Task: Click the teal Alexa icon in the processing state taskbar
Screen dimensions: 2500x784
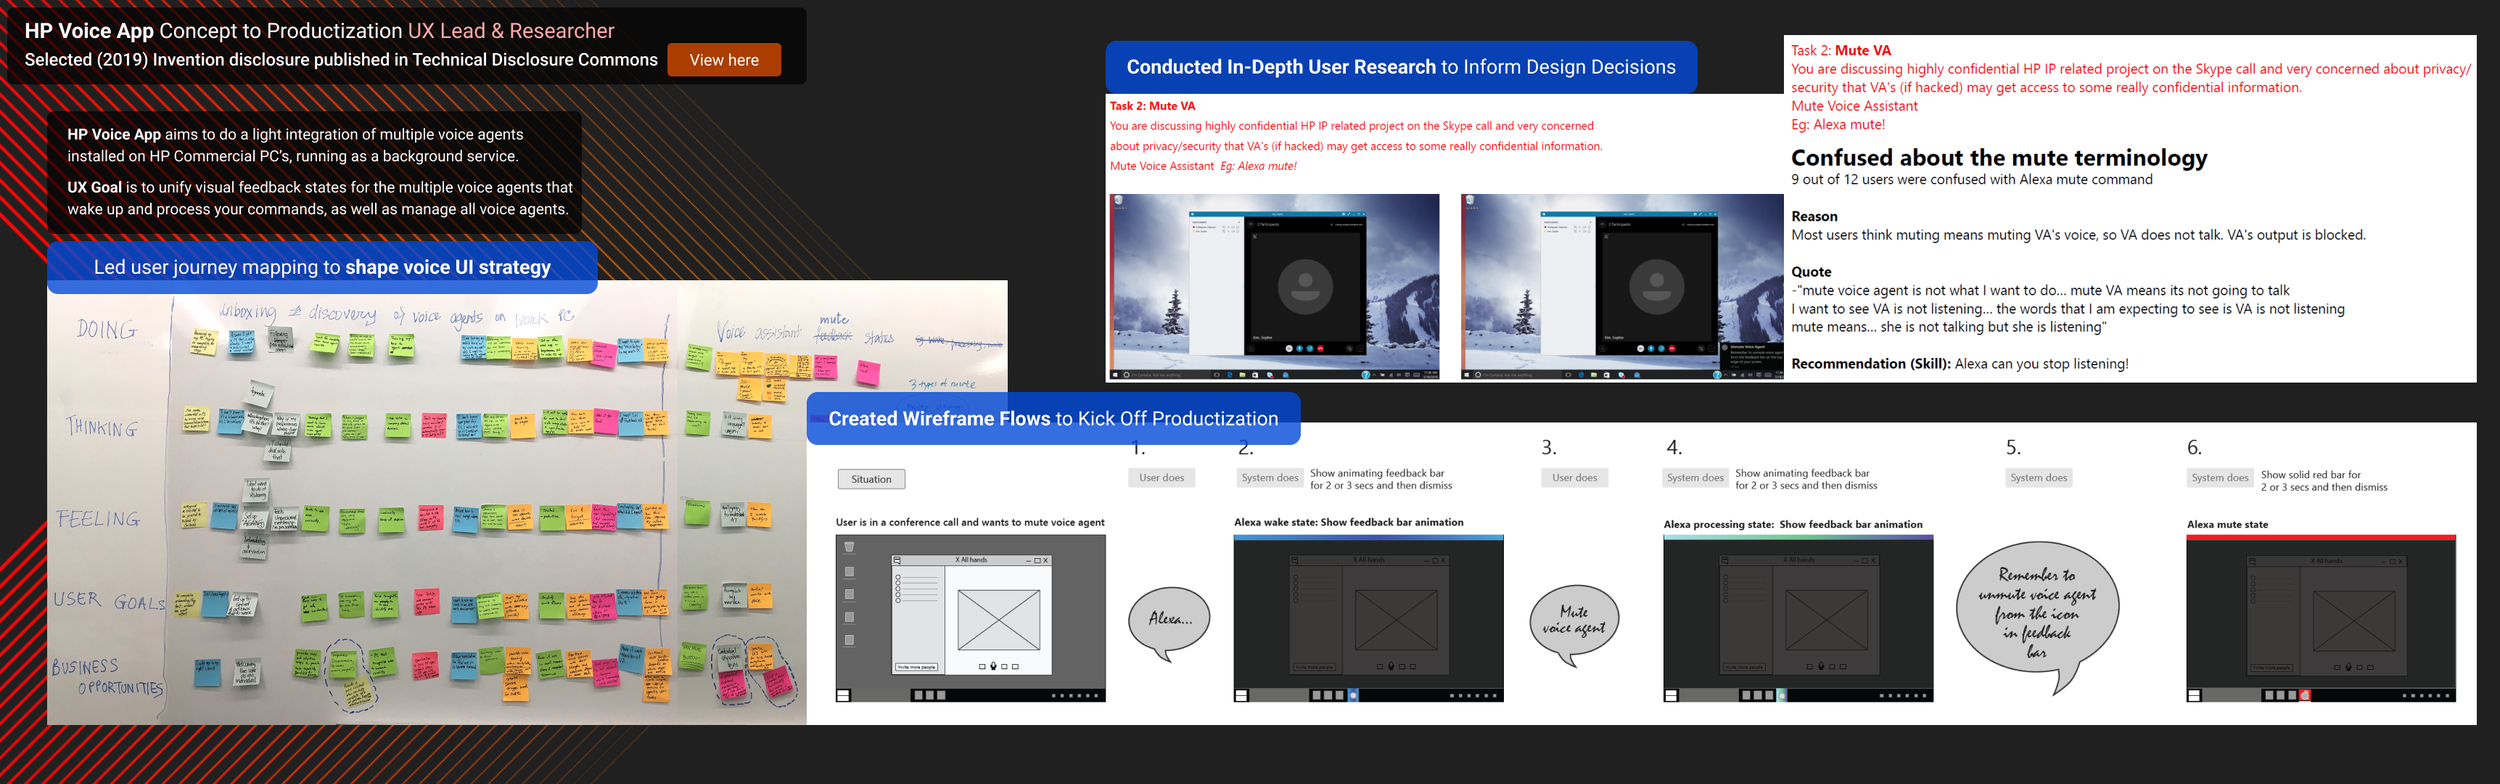Action: point(1783,695)
